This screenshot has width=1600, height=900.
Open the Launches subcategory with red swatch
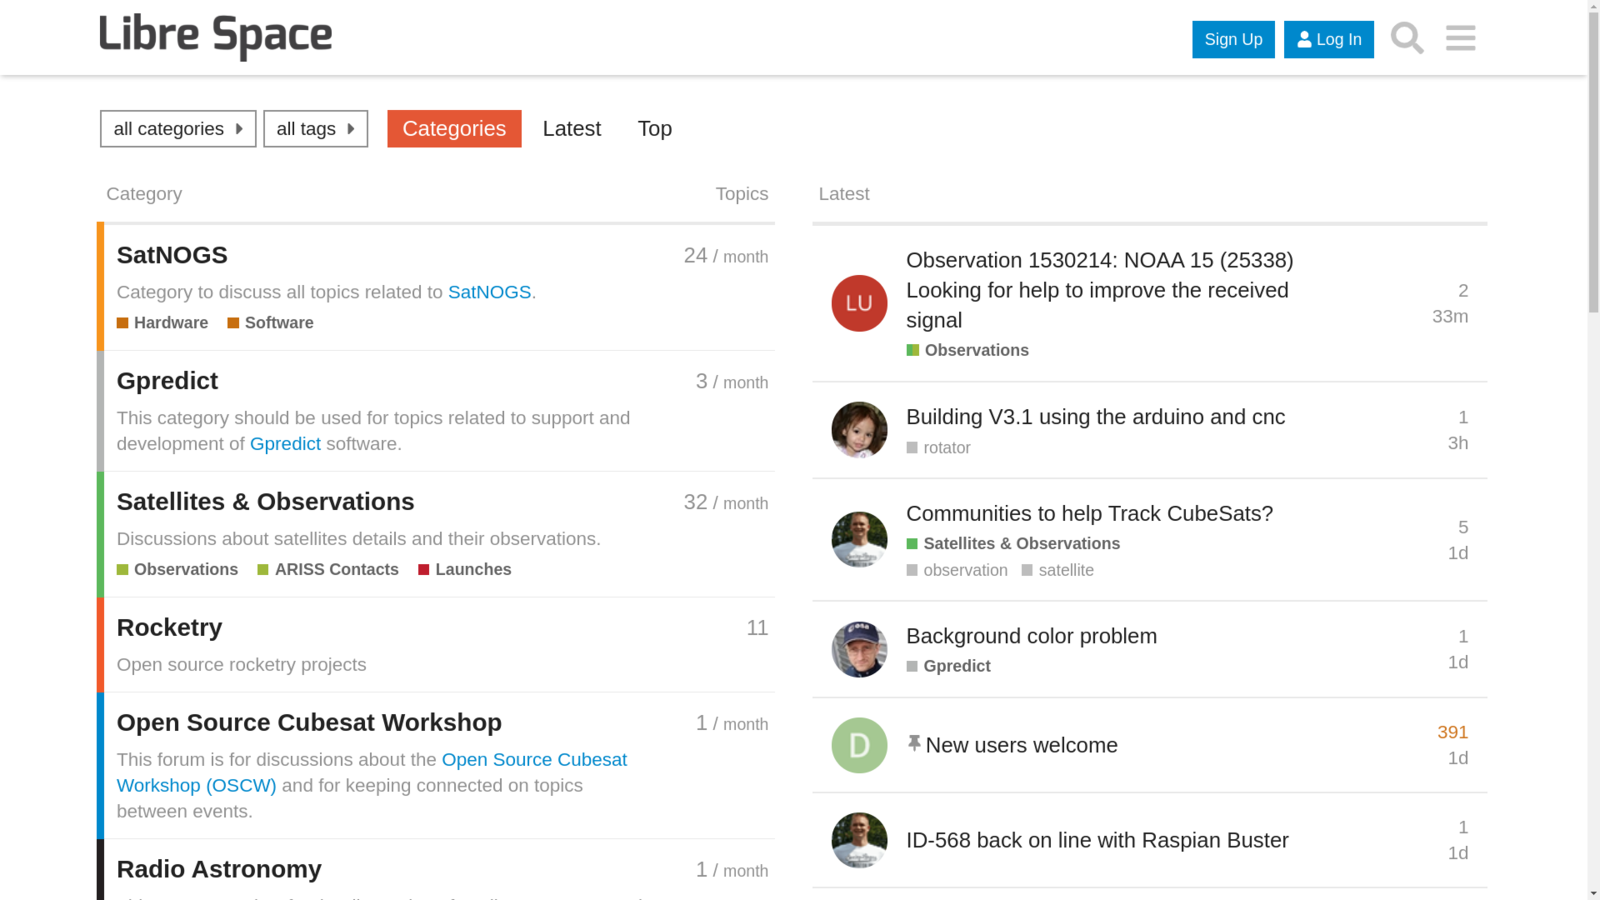click(x=472, y=569)
